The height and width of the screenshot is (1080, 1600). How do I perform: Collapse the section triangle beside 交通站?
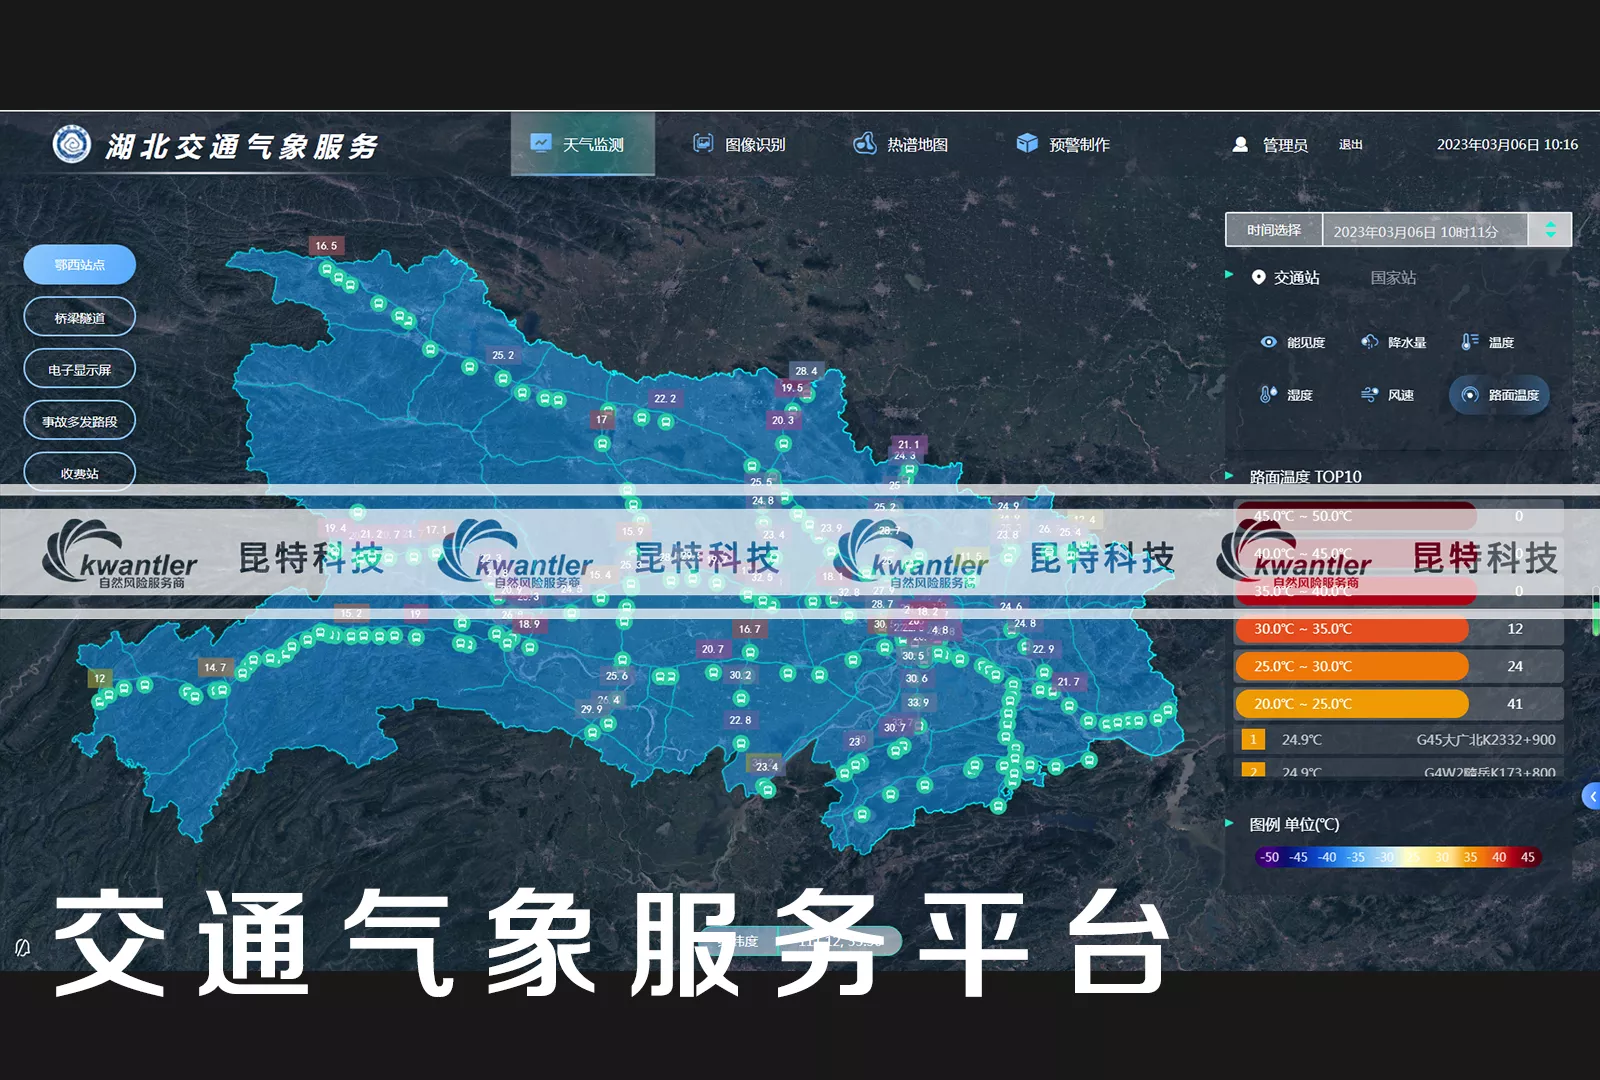pos(1229,274)
